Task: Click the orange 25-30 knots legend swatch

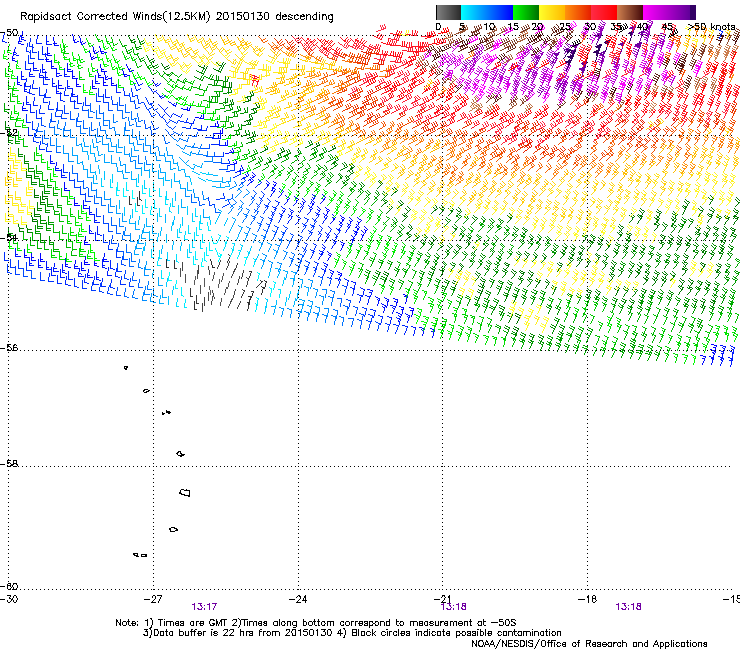Action: (578, 12)
